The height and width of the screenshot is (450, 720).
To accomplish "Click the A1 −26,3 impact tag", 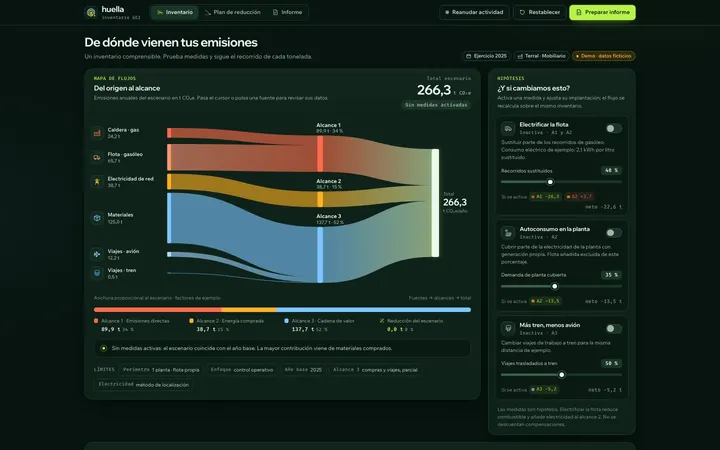I will point(545,197).
